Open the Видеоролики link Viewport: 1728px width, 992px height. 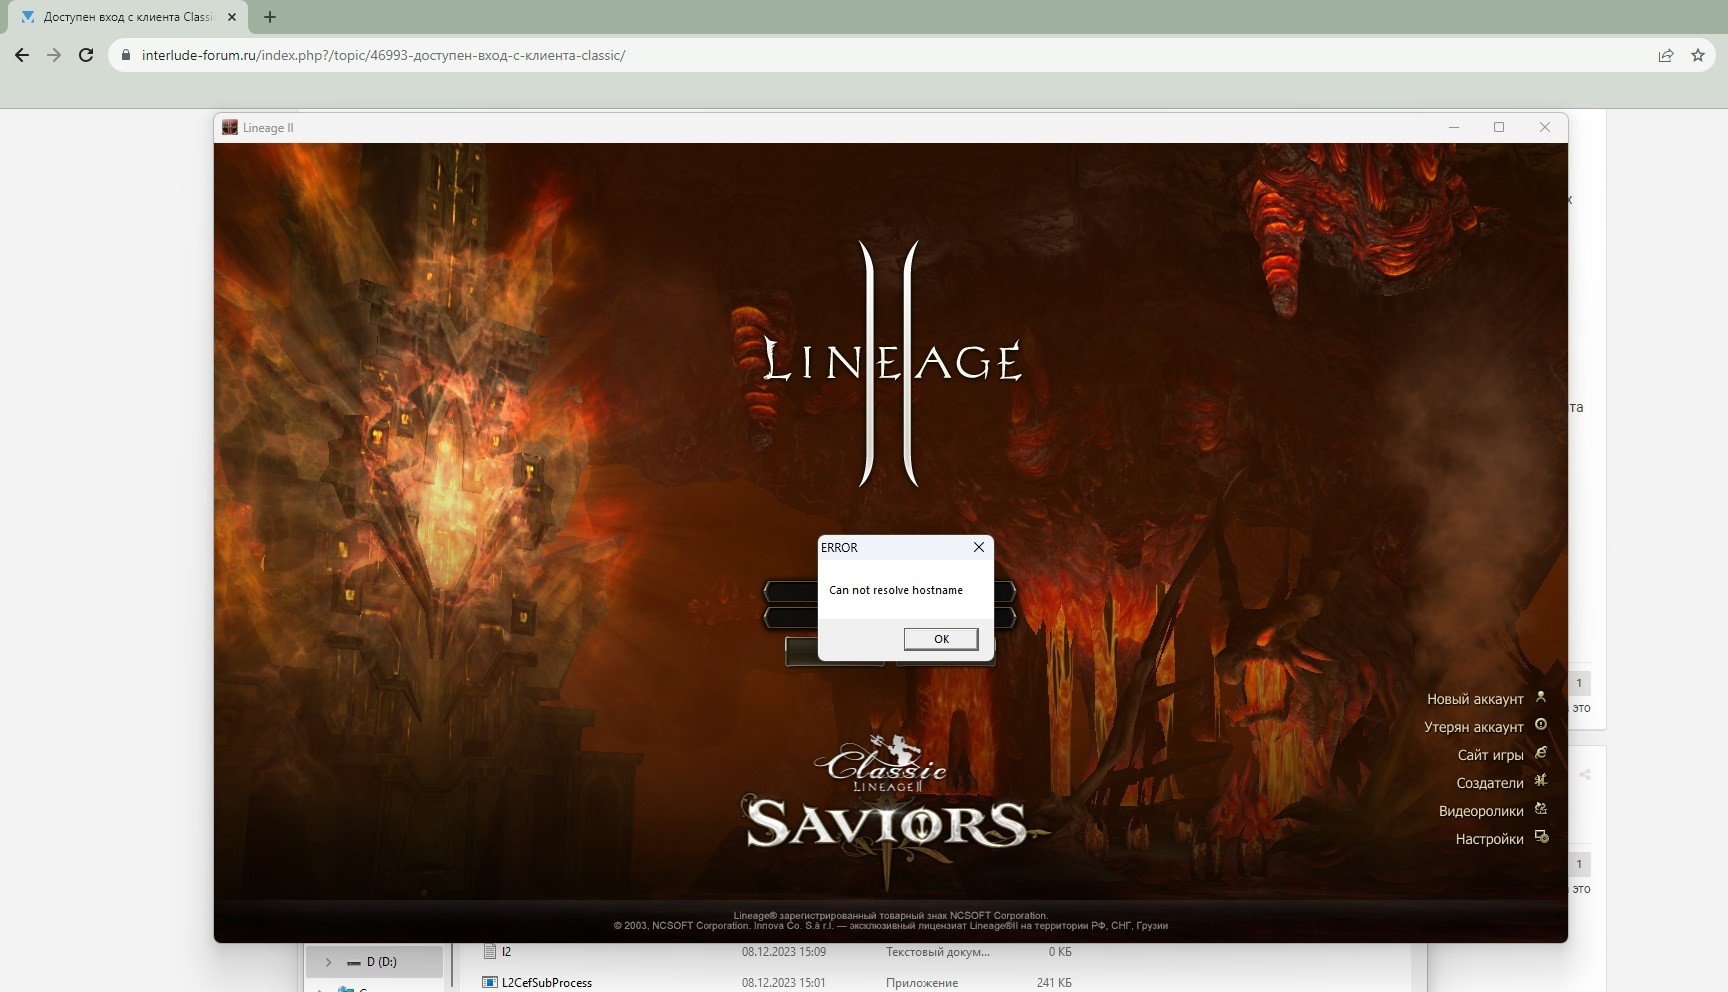point(1481,811)
